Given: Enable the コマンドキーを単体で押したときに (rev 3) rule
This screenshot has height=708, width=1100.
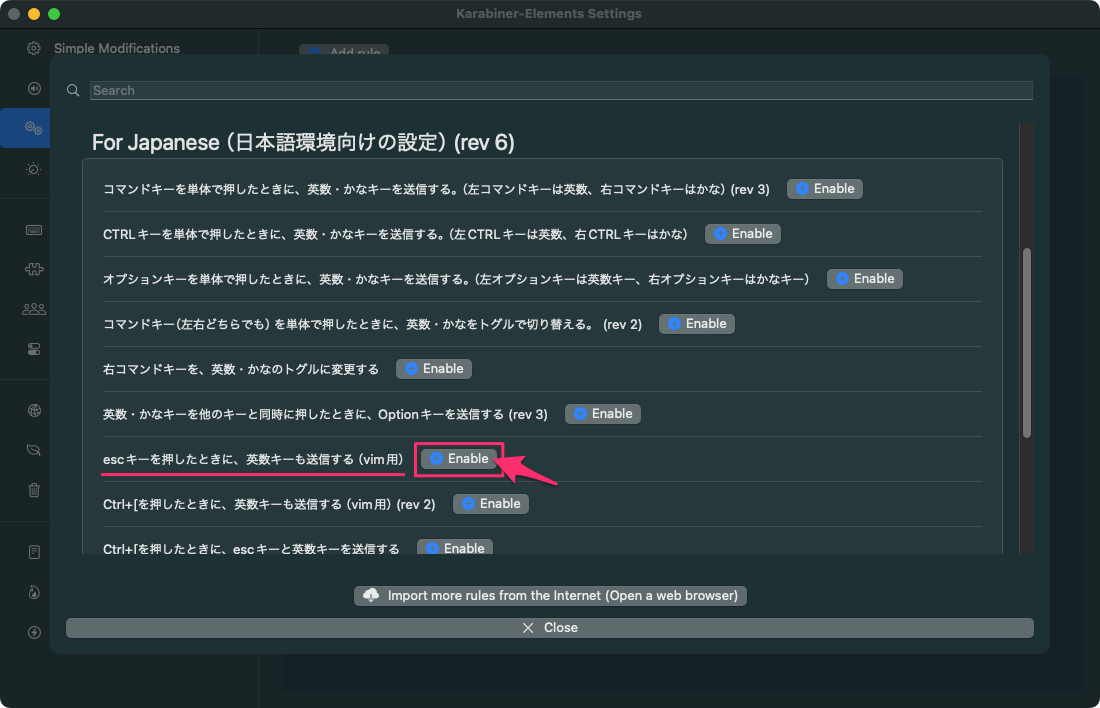Looking at the screenshot, I should click(824, 189).
